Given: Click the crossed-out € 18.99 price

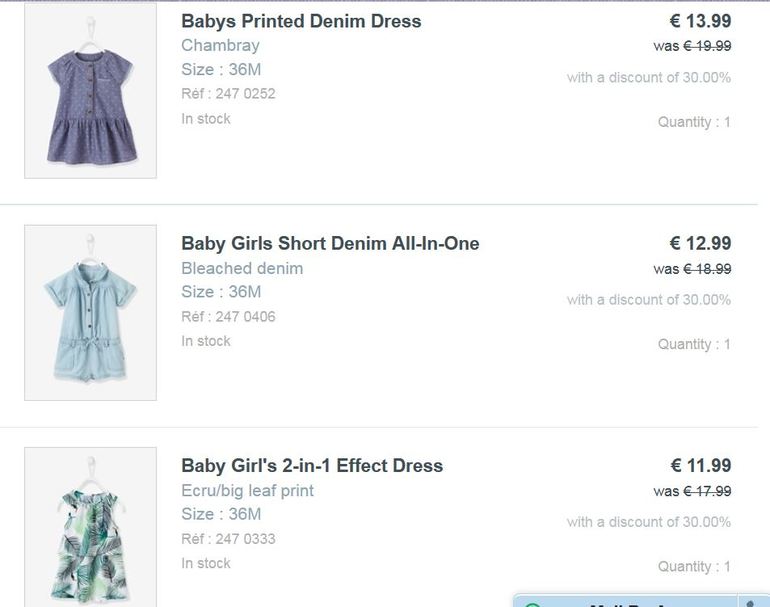Looking at the screenshot, I should (707, 269).
